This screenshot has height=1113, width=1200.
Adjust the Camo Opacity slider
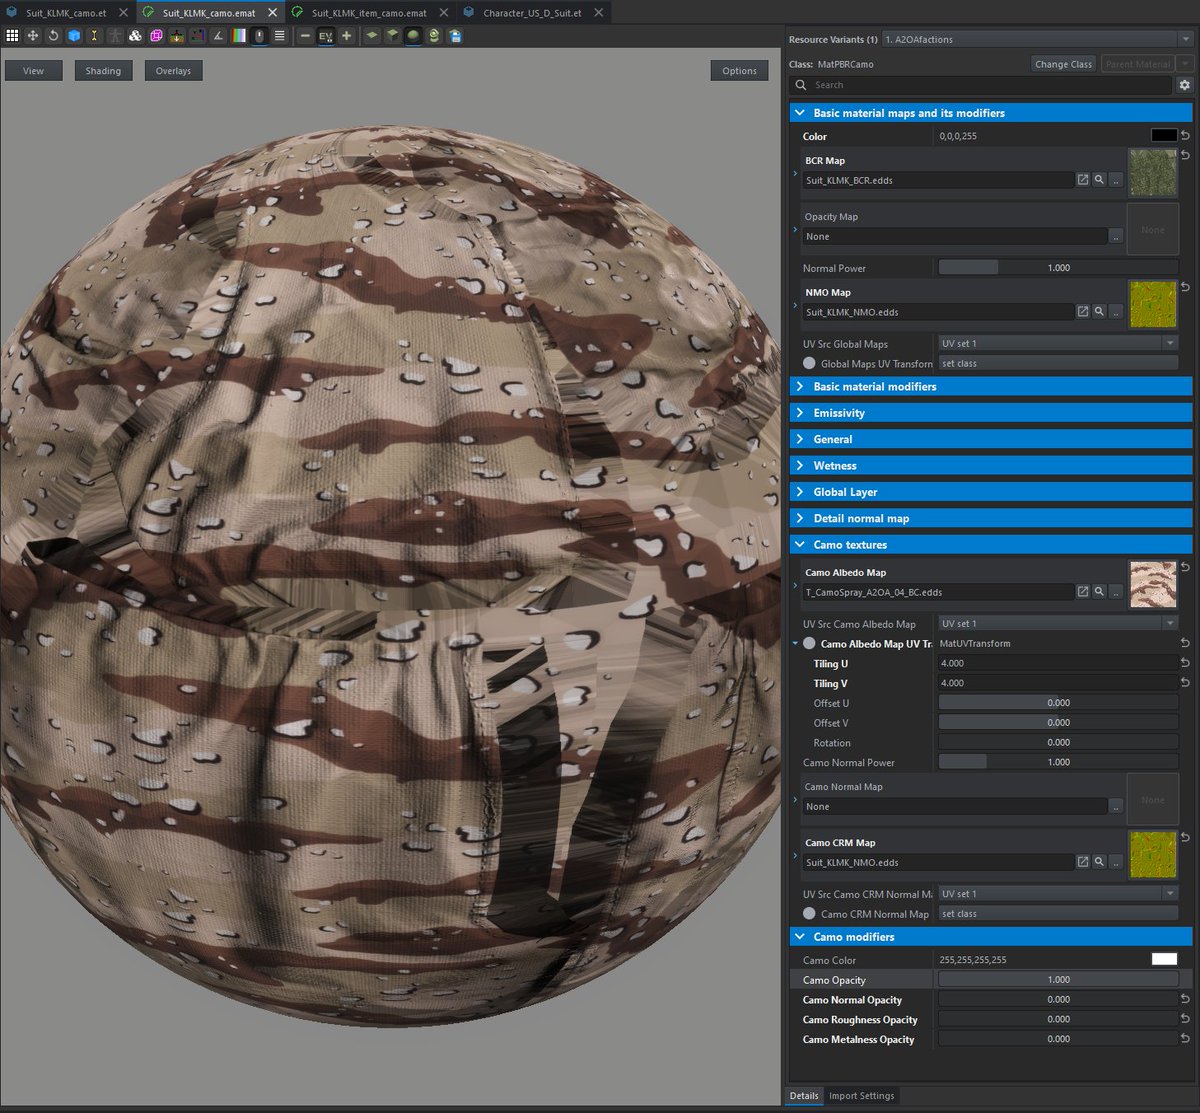pyautogui.click(x=1058, y=980)
